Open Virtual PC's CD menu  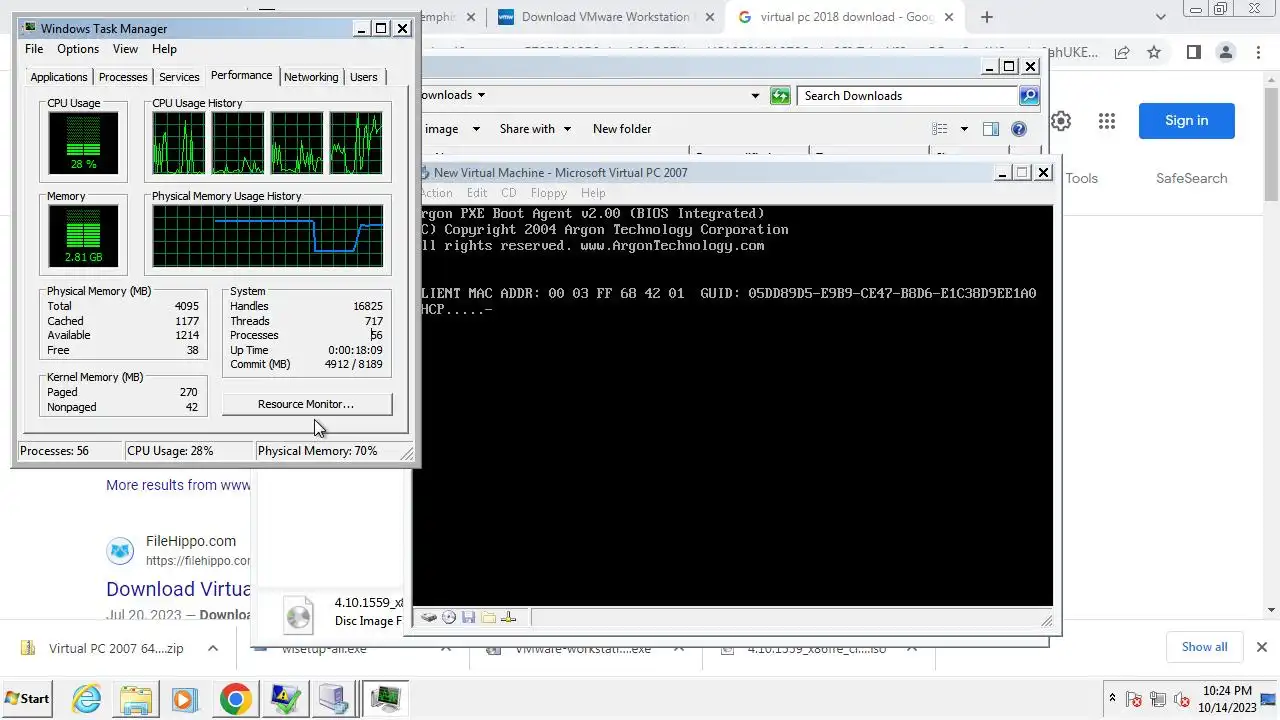coord(508,193)
